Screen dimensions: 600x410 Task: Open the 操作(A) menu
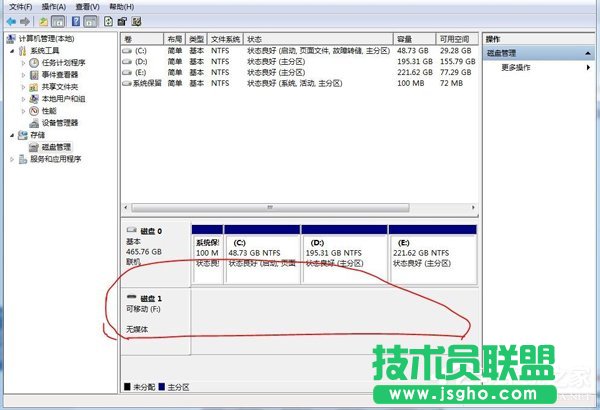(x=53, y=6)
